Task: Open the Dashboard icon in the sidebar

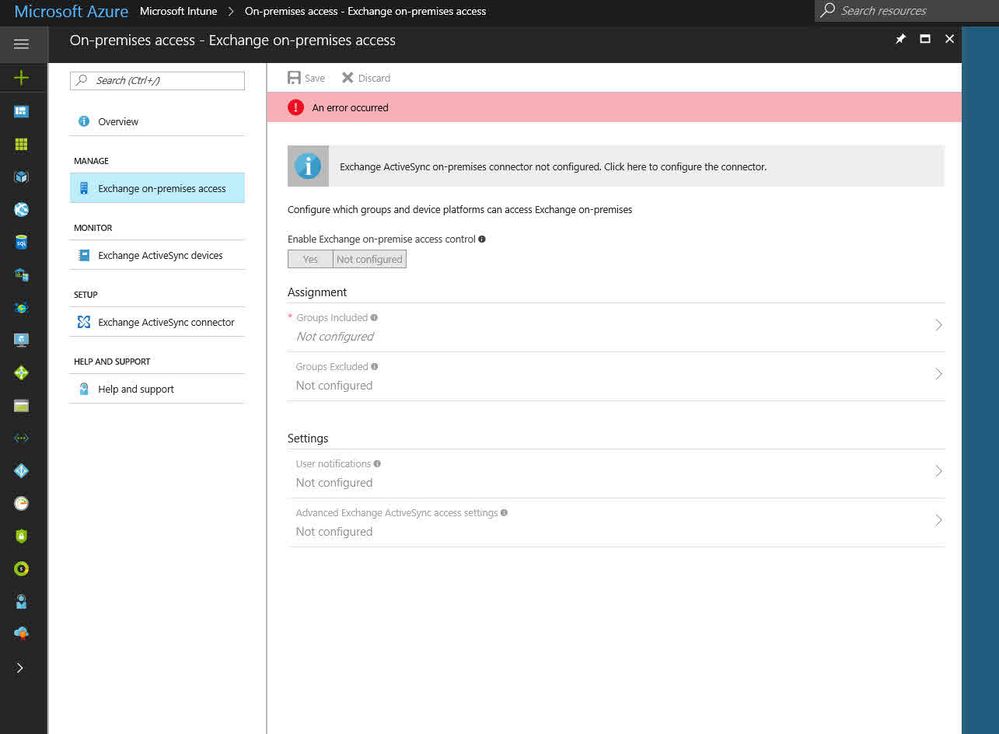Action: [x=21, y=112]
